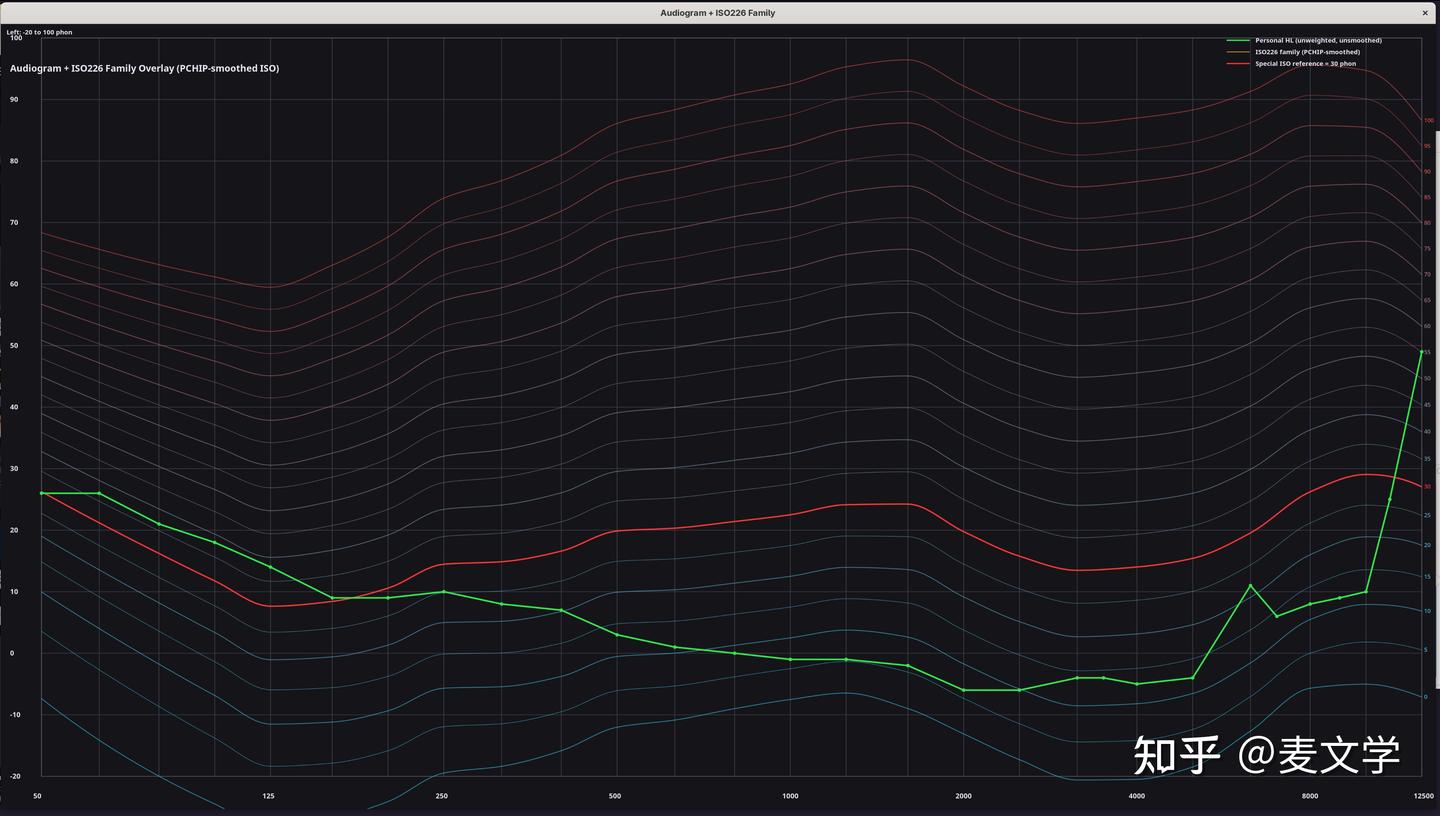Click the 95 phon label on right edge
1440x816 pixels.
click(1427, 146)
